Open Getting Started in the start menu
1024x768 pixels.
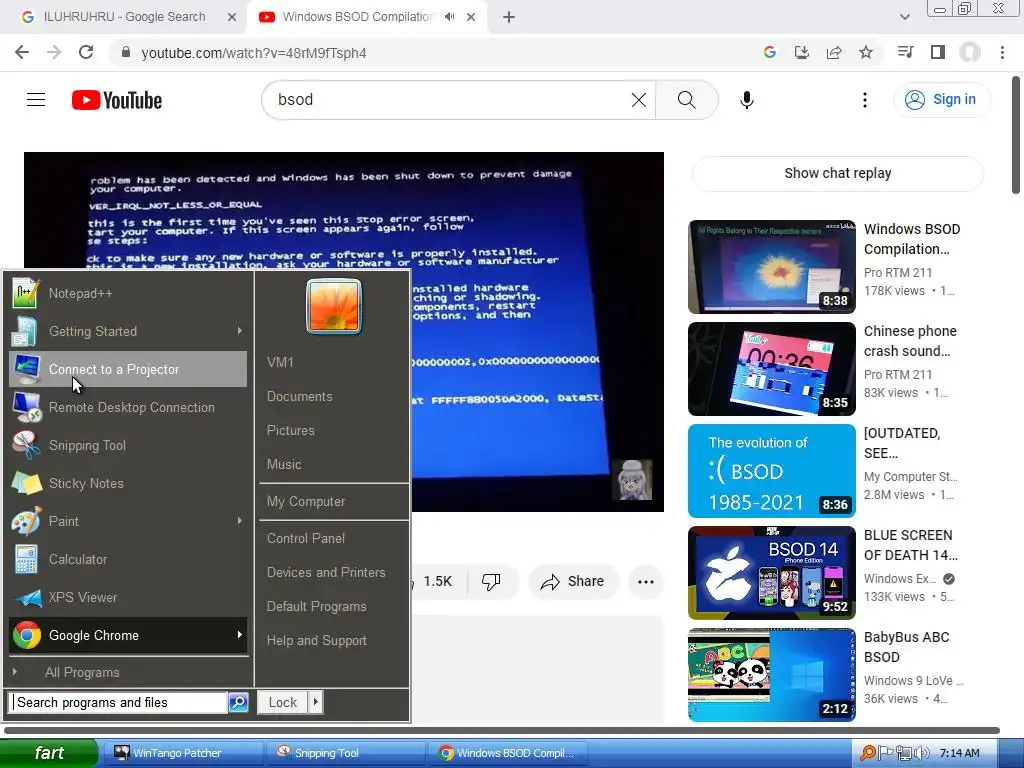(x=128, y=331)
